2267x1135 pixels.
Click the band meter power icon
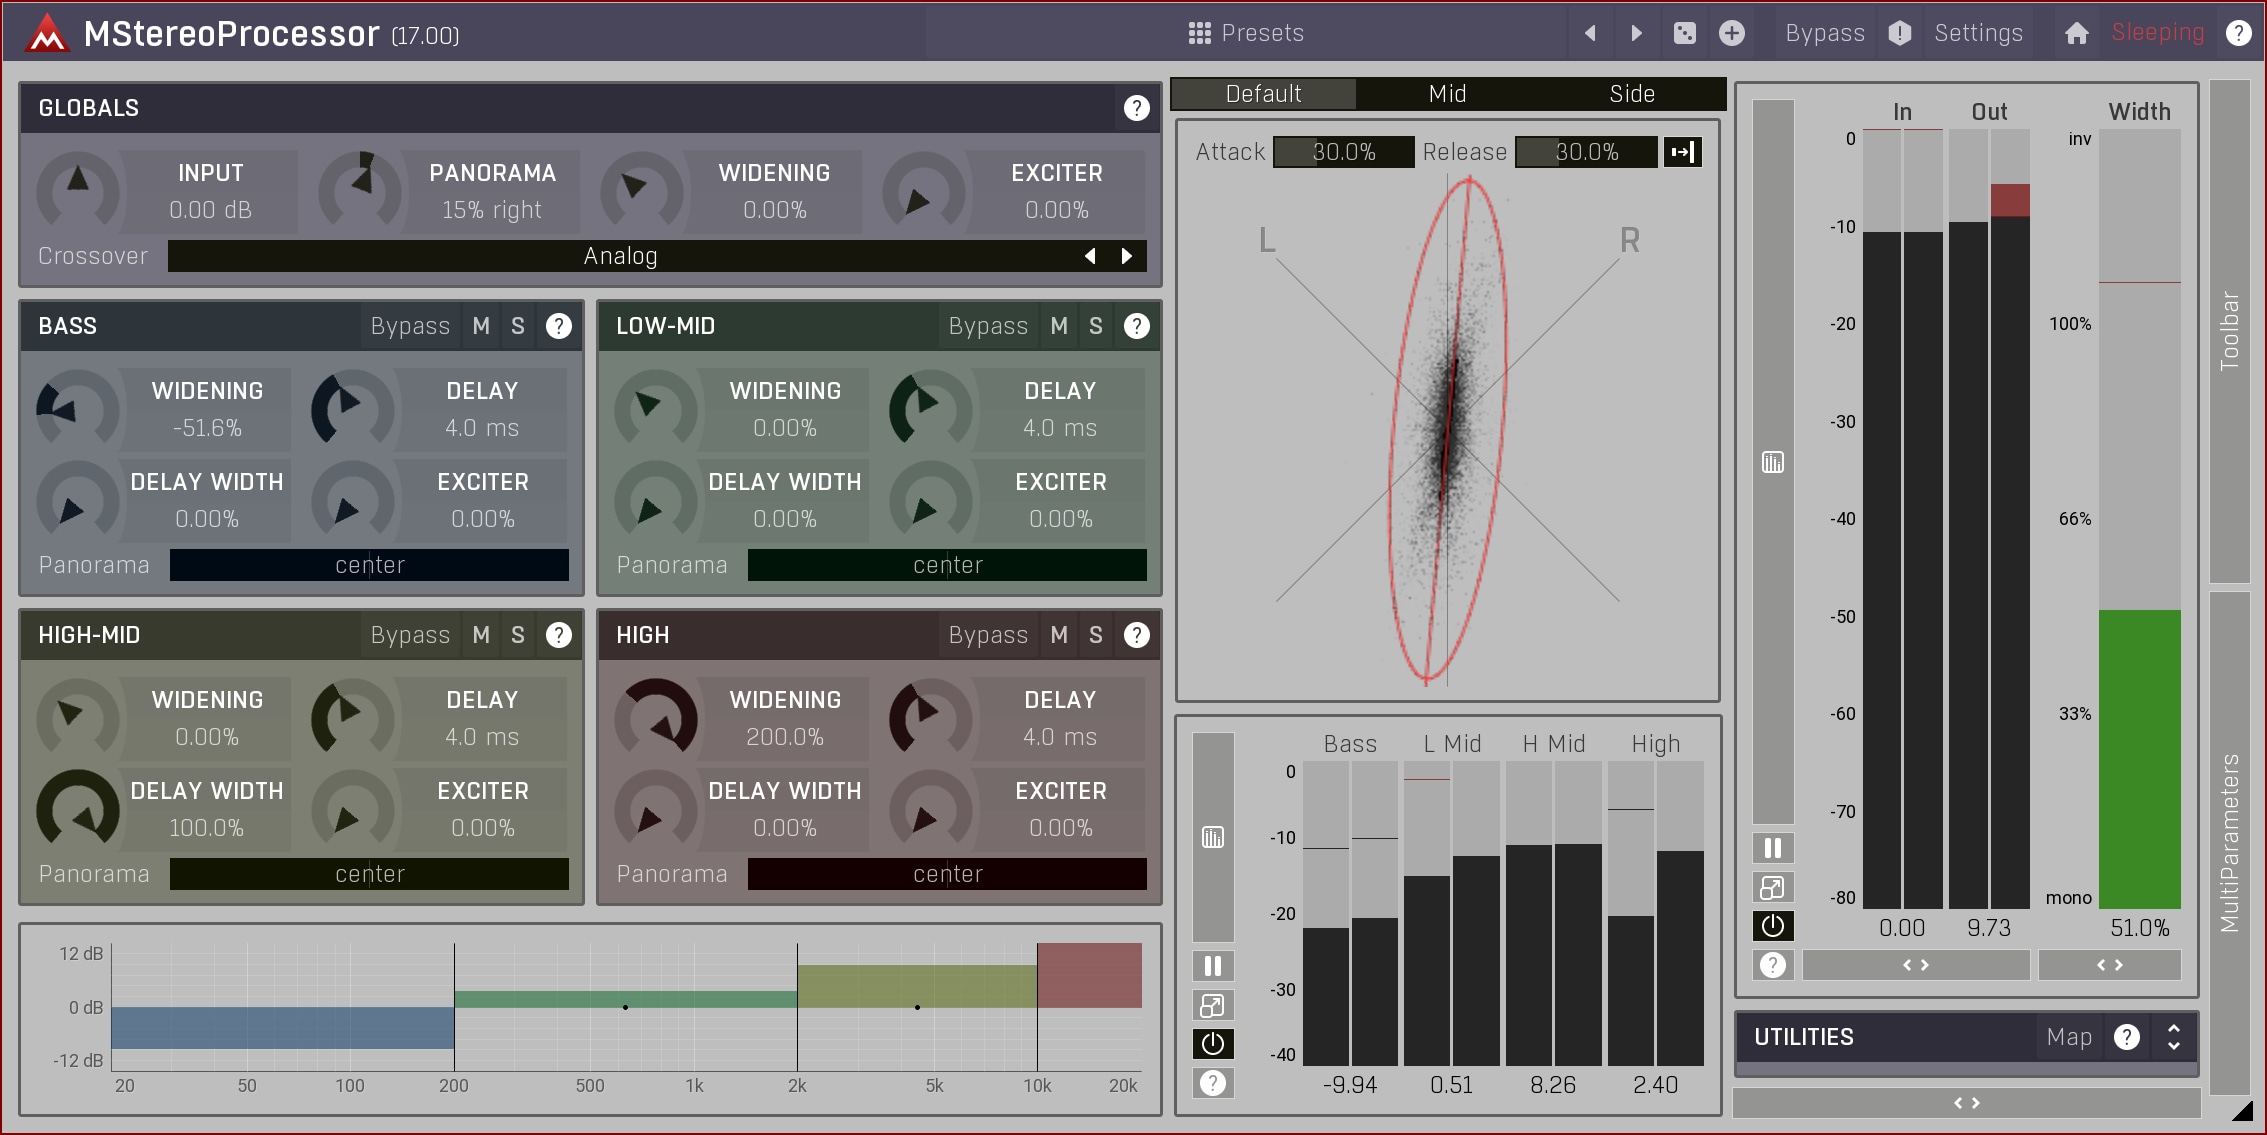1213,1044
